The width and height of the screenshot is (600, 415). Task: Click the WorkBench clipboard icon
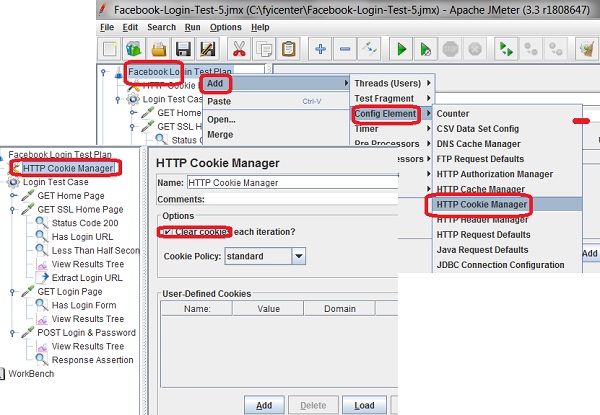pos(2,374)
